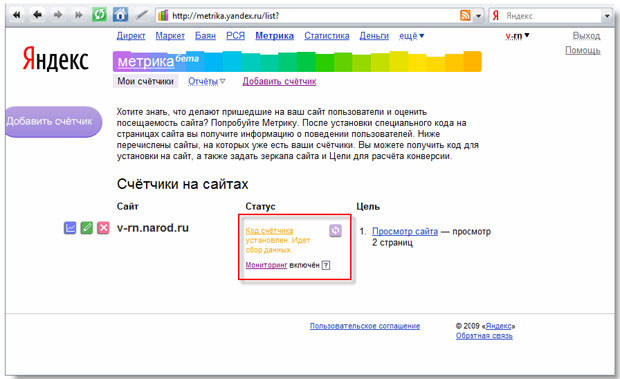Go back with the browser back arrow
This screenshot has height=379, width=620.
click(x=37, y=15)
